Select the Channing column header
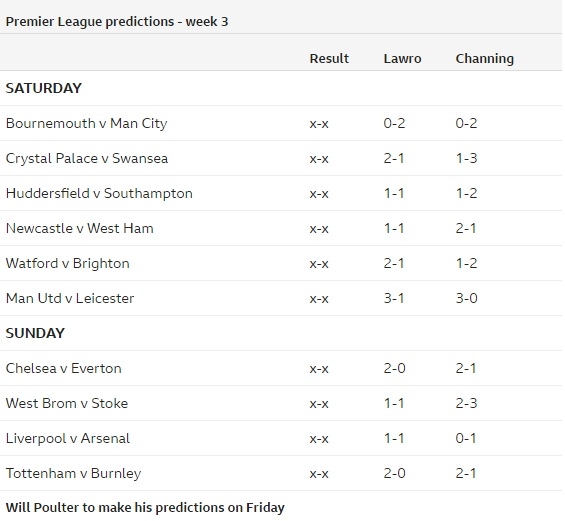This screenshot has width=565, height=521. tap(484, 59)
